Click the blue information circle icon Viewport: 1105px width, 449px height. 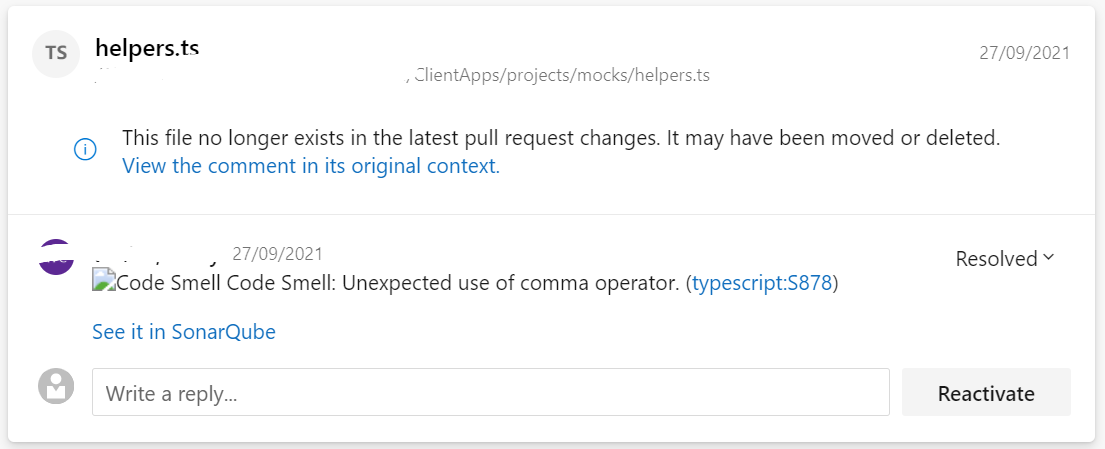(x=86, y=150)
